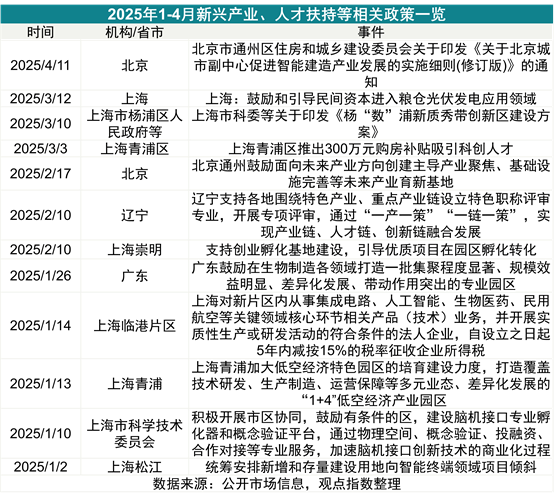Image resolution: width=554 pixels, height=500 pixels.
Task: Select the 时间 column header
Action: [x=40, y=33]
